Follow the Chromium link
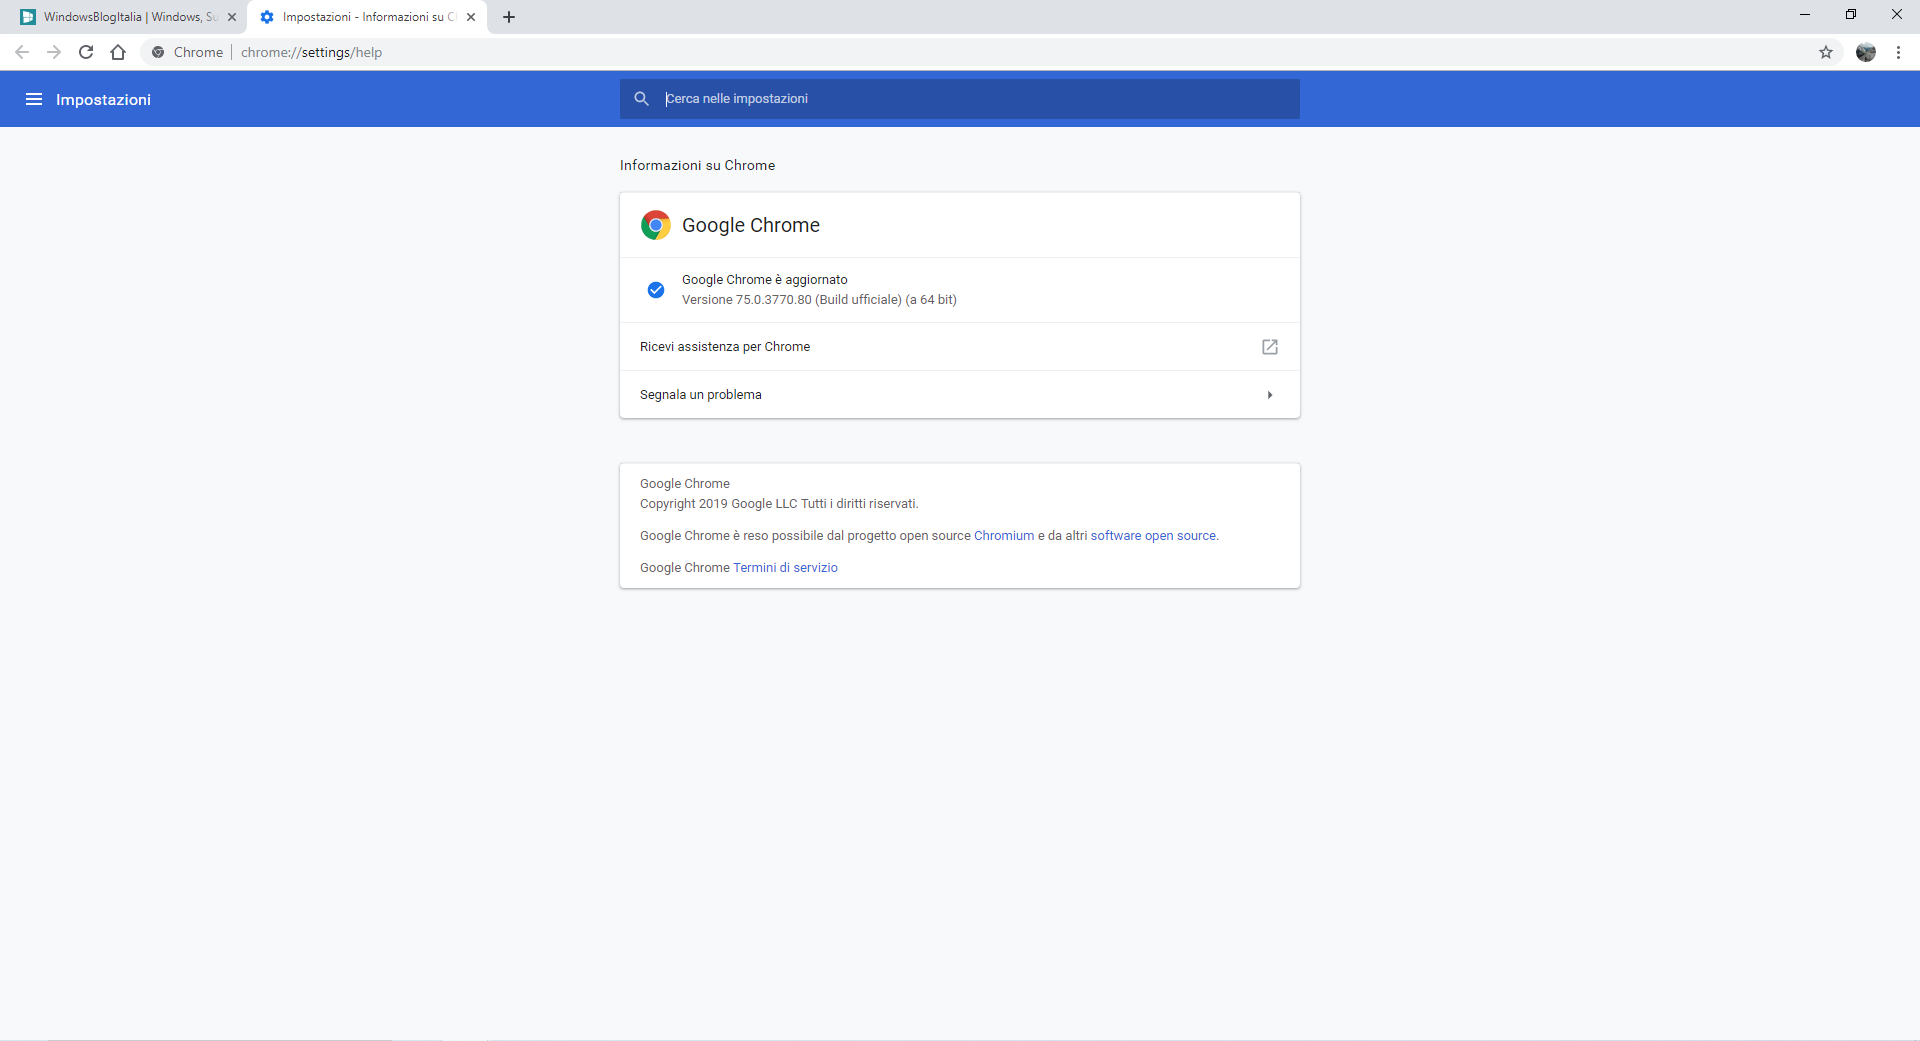 click(x=1004, y=536)
